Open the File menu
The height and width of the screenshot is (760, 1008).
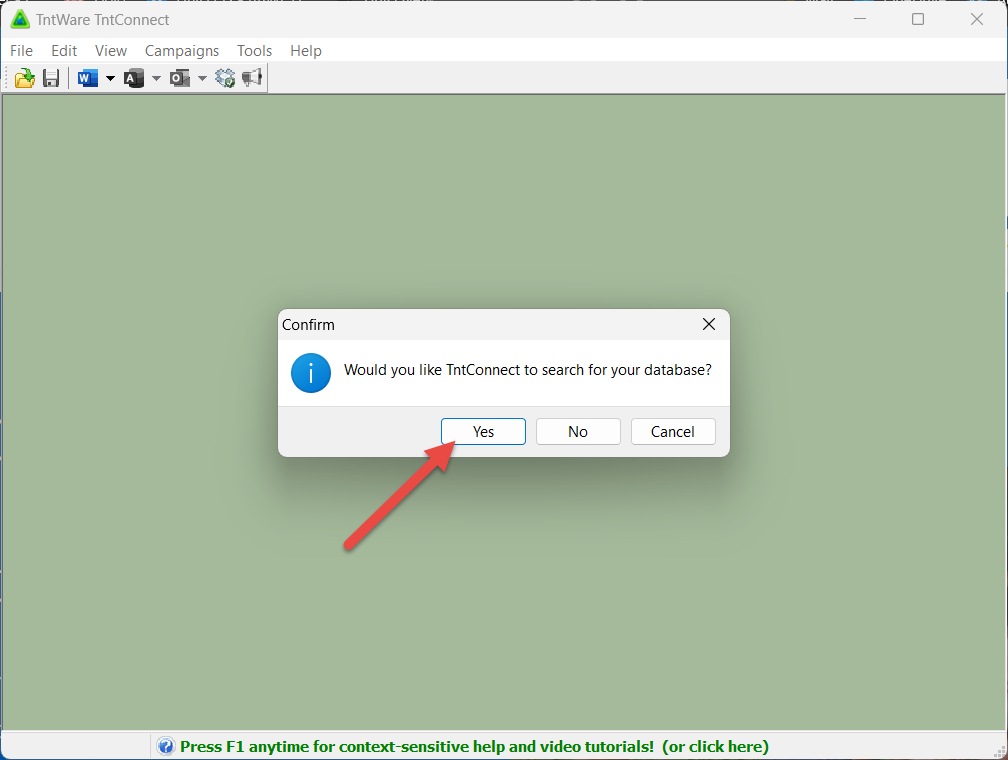pyautogui.click(x=21, y=51)
